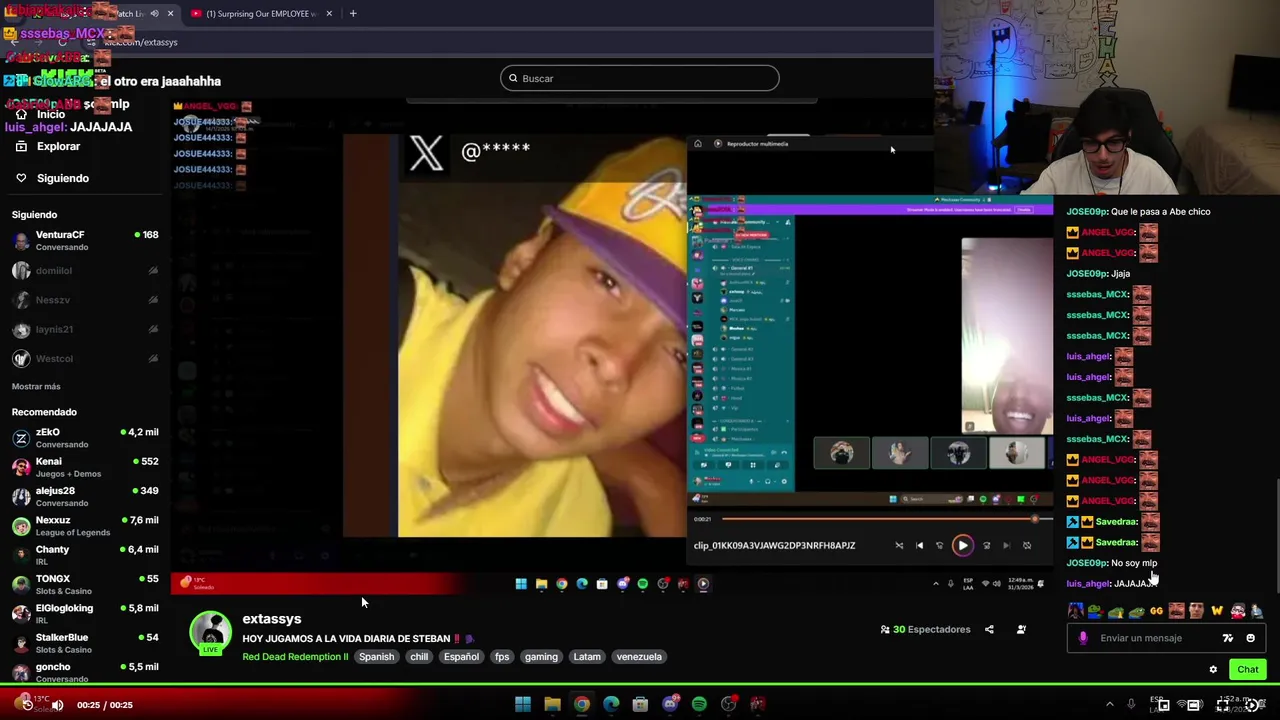Select the venezuela stream tag

(639, 657)
